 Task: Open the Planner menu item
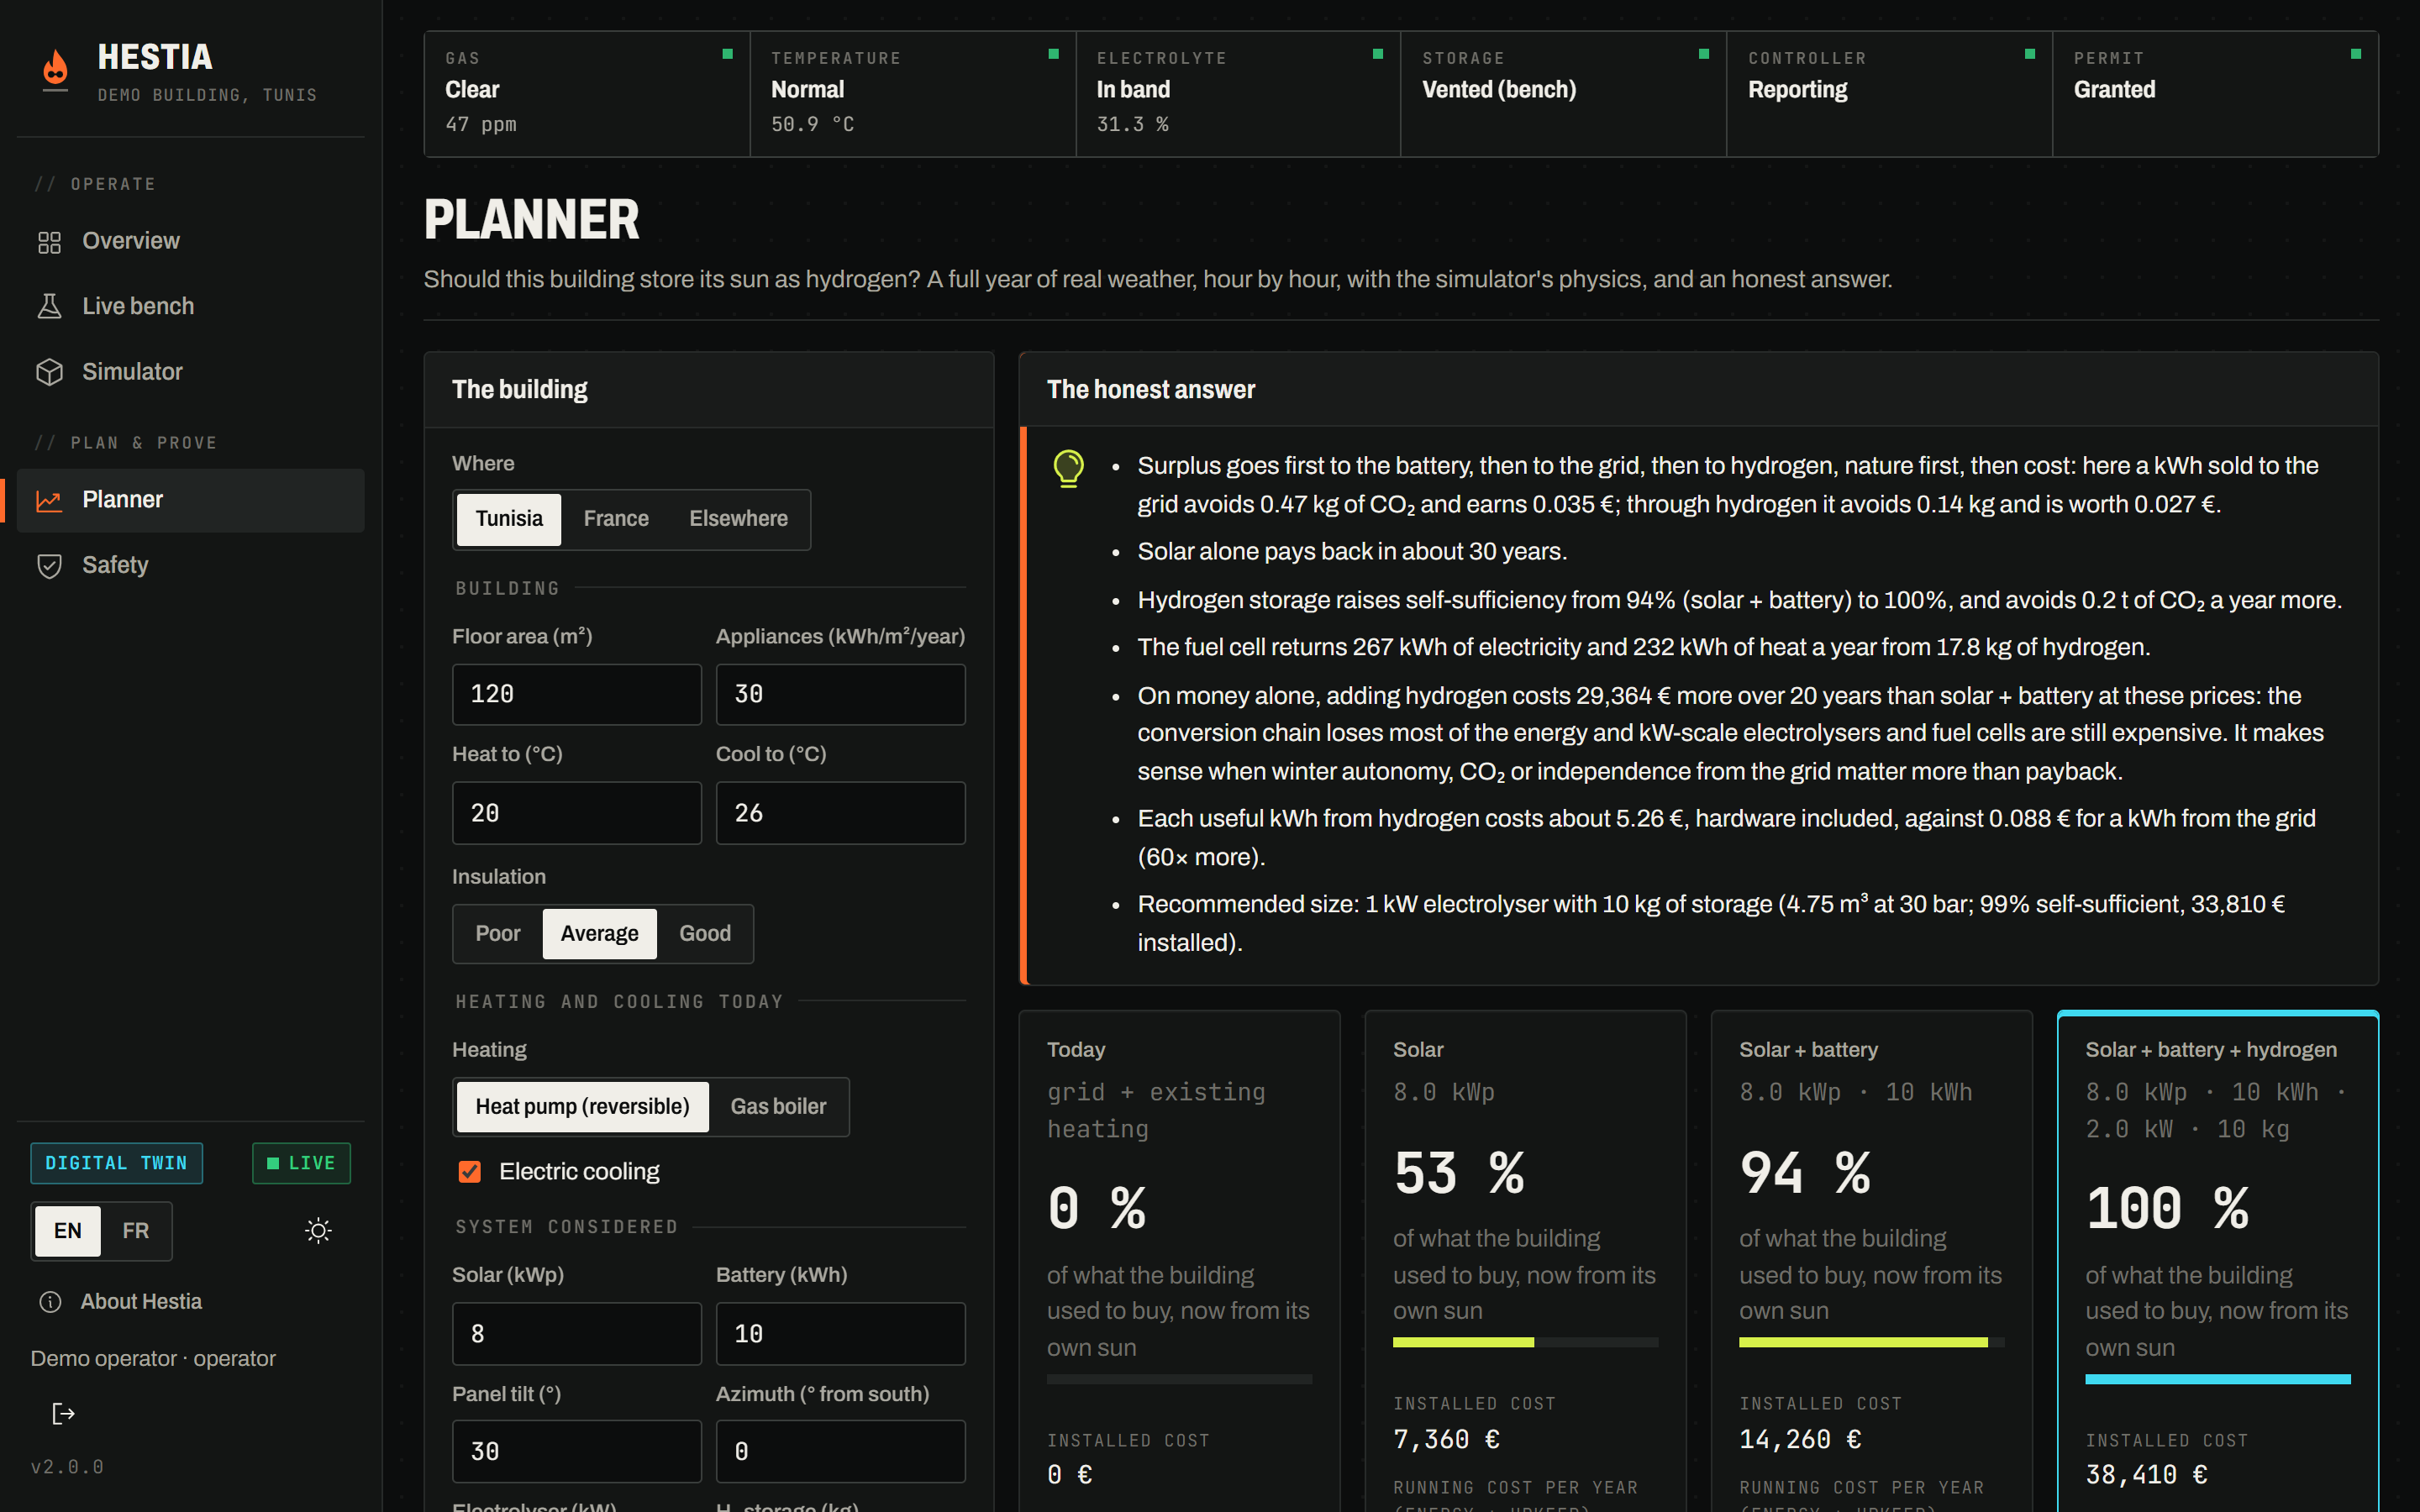point(191,500)
